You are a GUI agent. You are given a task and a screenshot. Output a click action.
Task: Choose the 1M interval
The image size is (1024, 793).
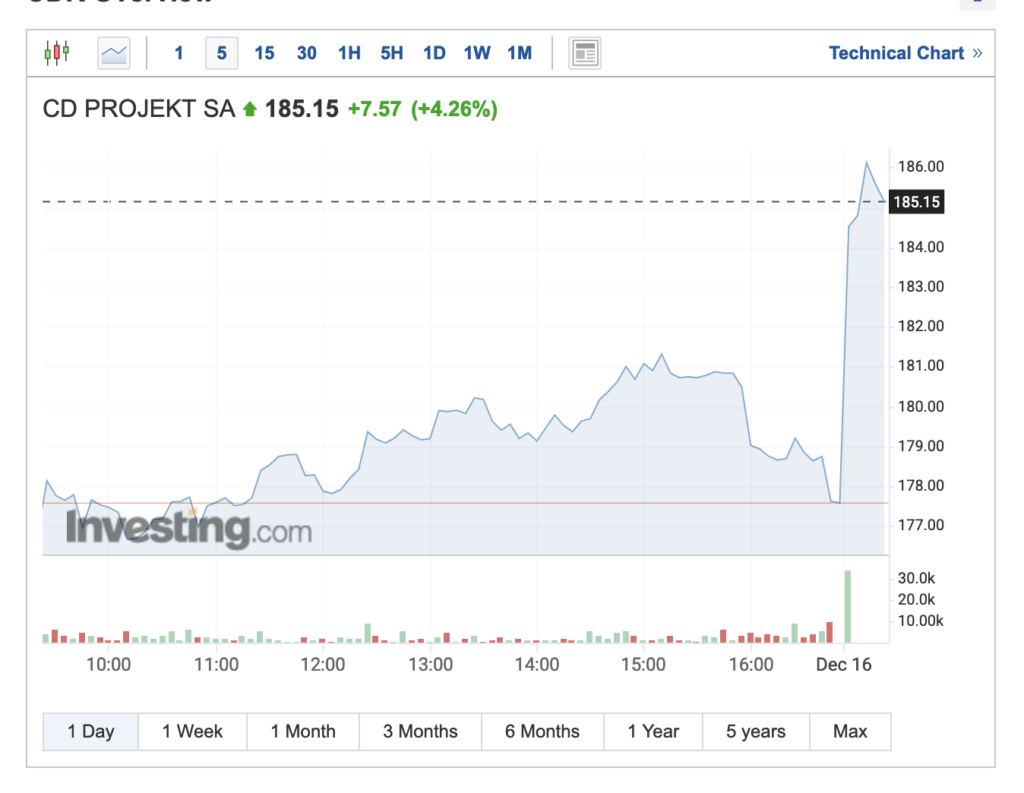coord(520,53)
